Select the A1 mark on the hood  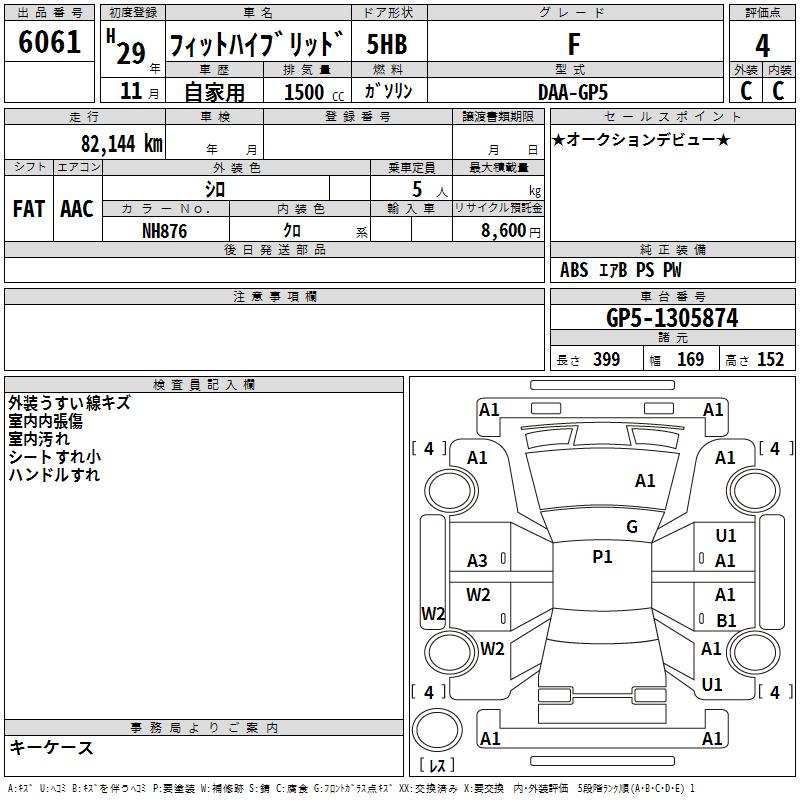click(645, 481)
